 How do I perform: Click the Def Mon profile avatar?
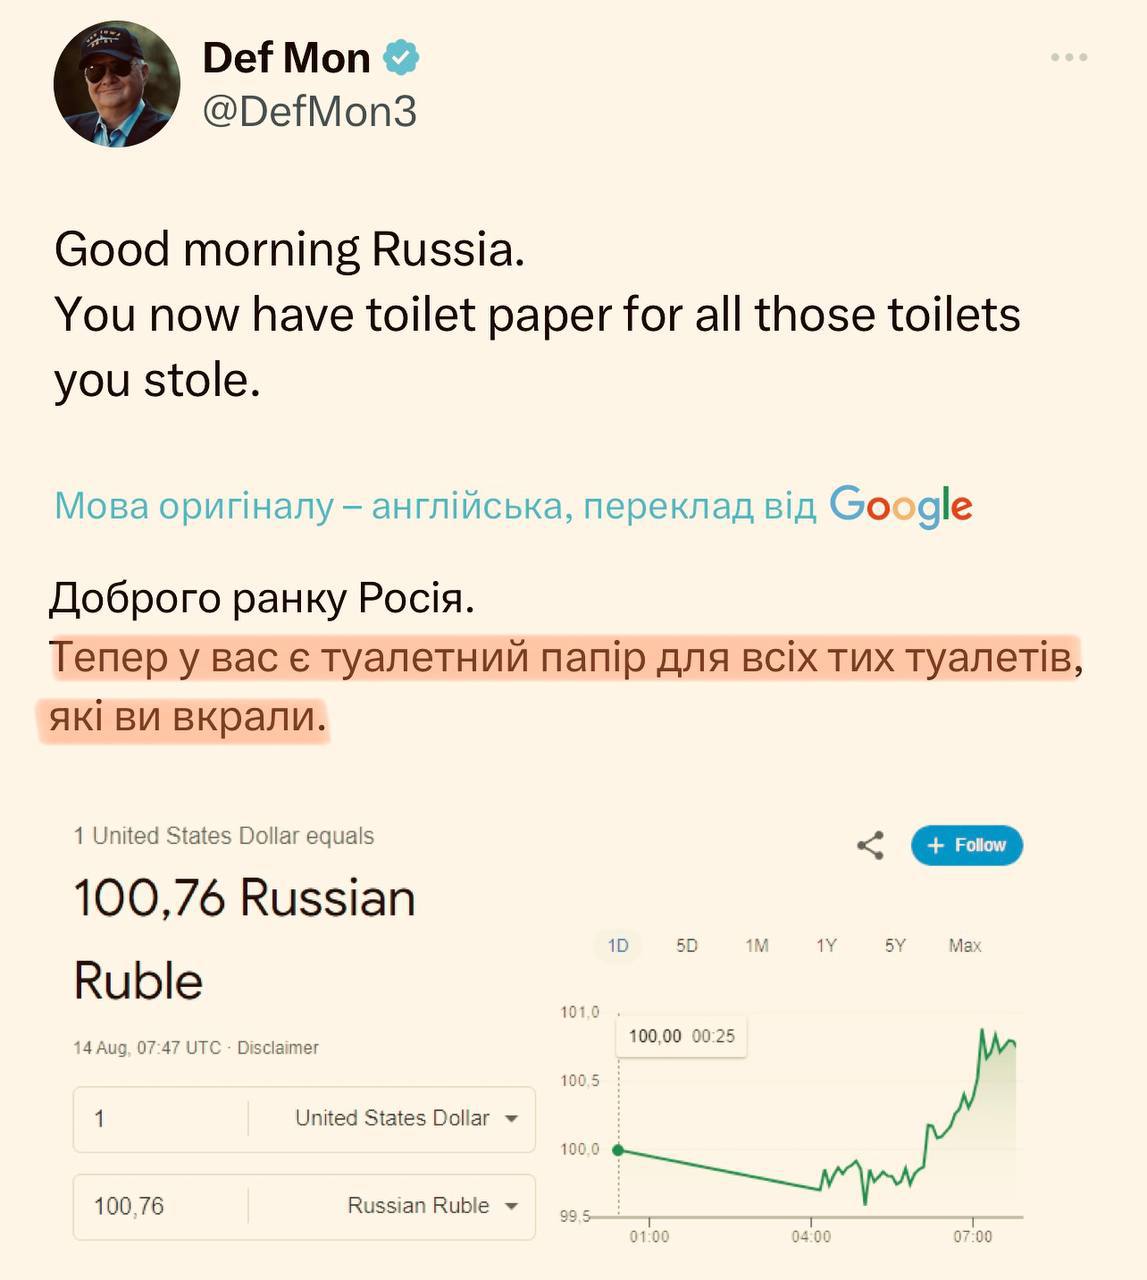pyautogui.click(x=117, y=84)
